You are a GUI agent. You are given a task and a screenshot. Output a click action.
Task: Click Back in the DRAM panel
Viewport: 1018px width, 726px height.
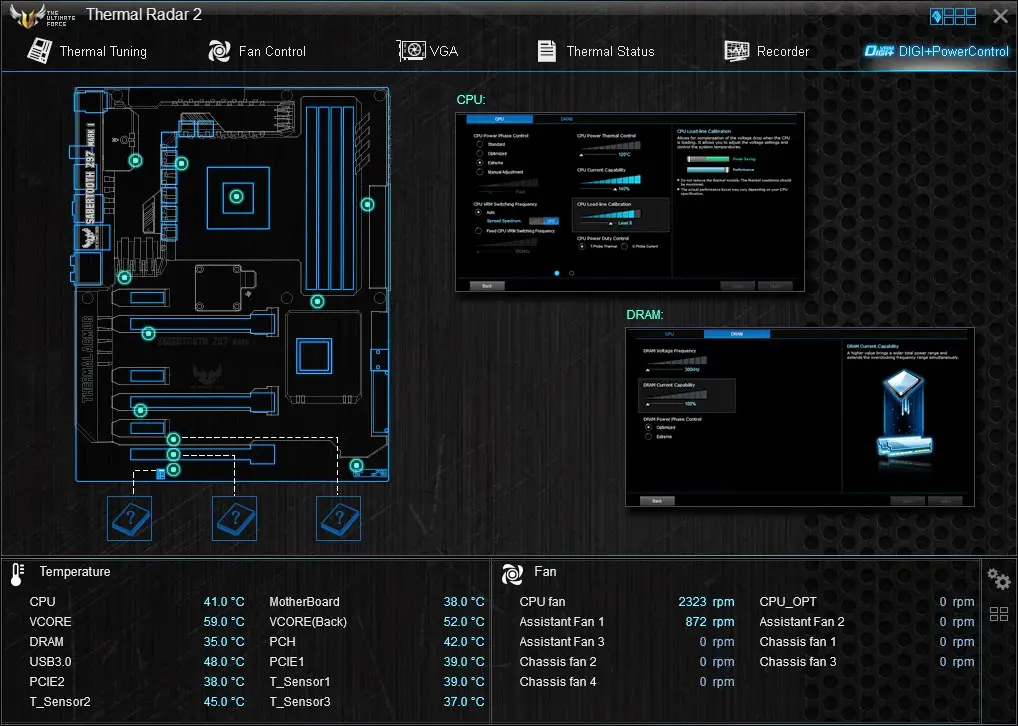(x=657, y=501)
